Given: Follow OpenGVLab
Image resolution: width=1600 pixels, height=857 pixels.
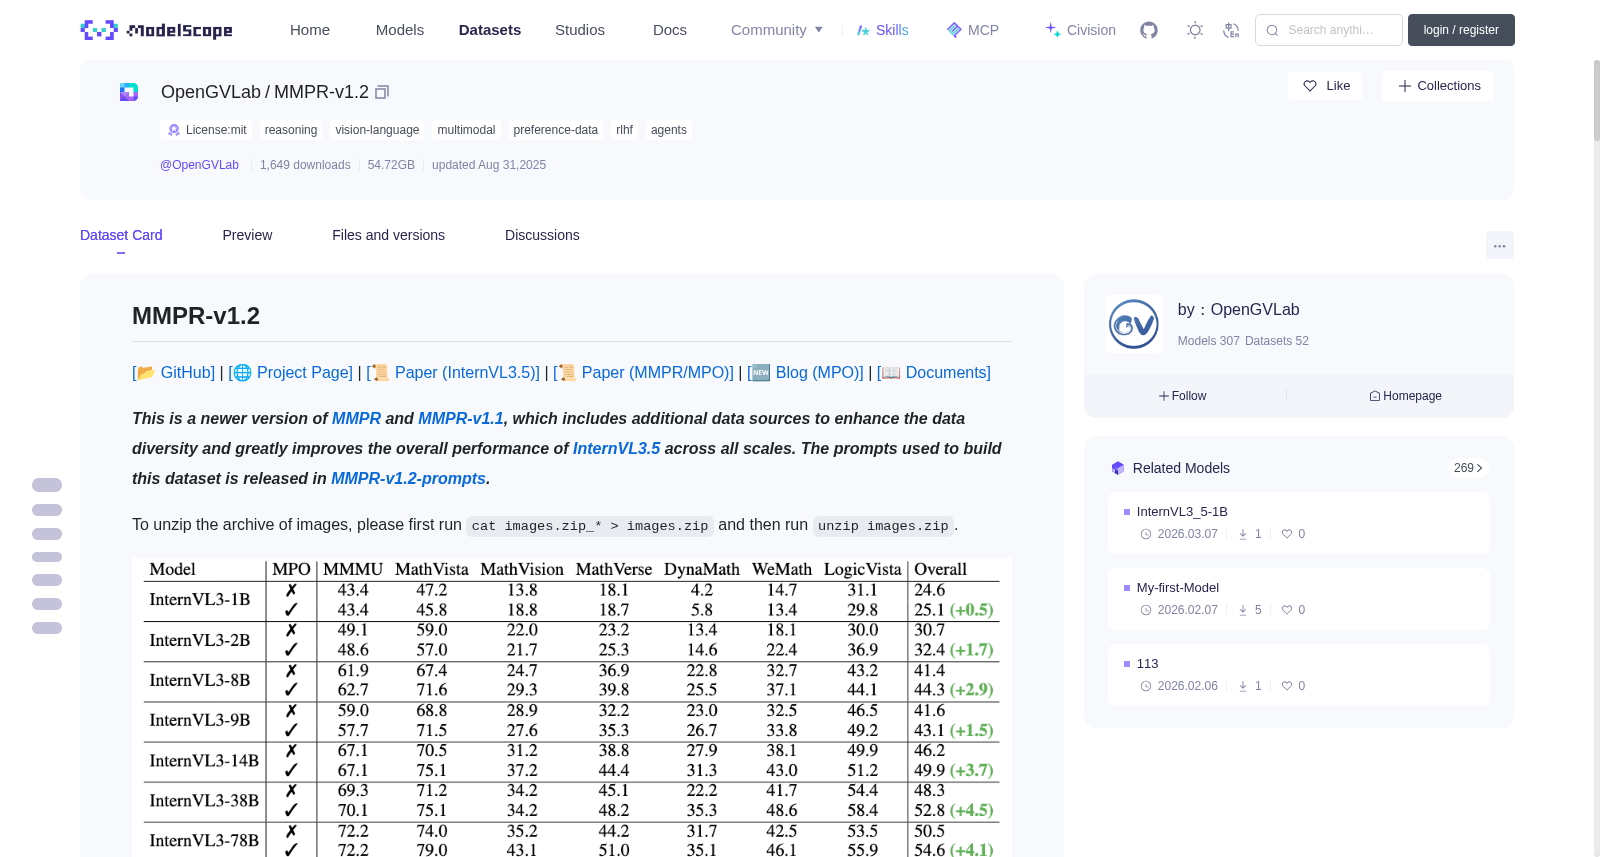Looking at the screenshot, I should [1183, 396].
